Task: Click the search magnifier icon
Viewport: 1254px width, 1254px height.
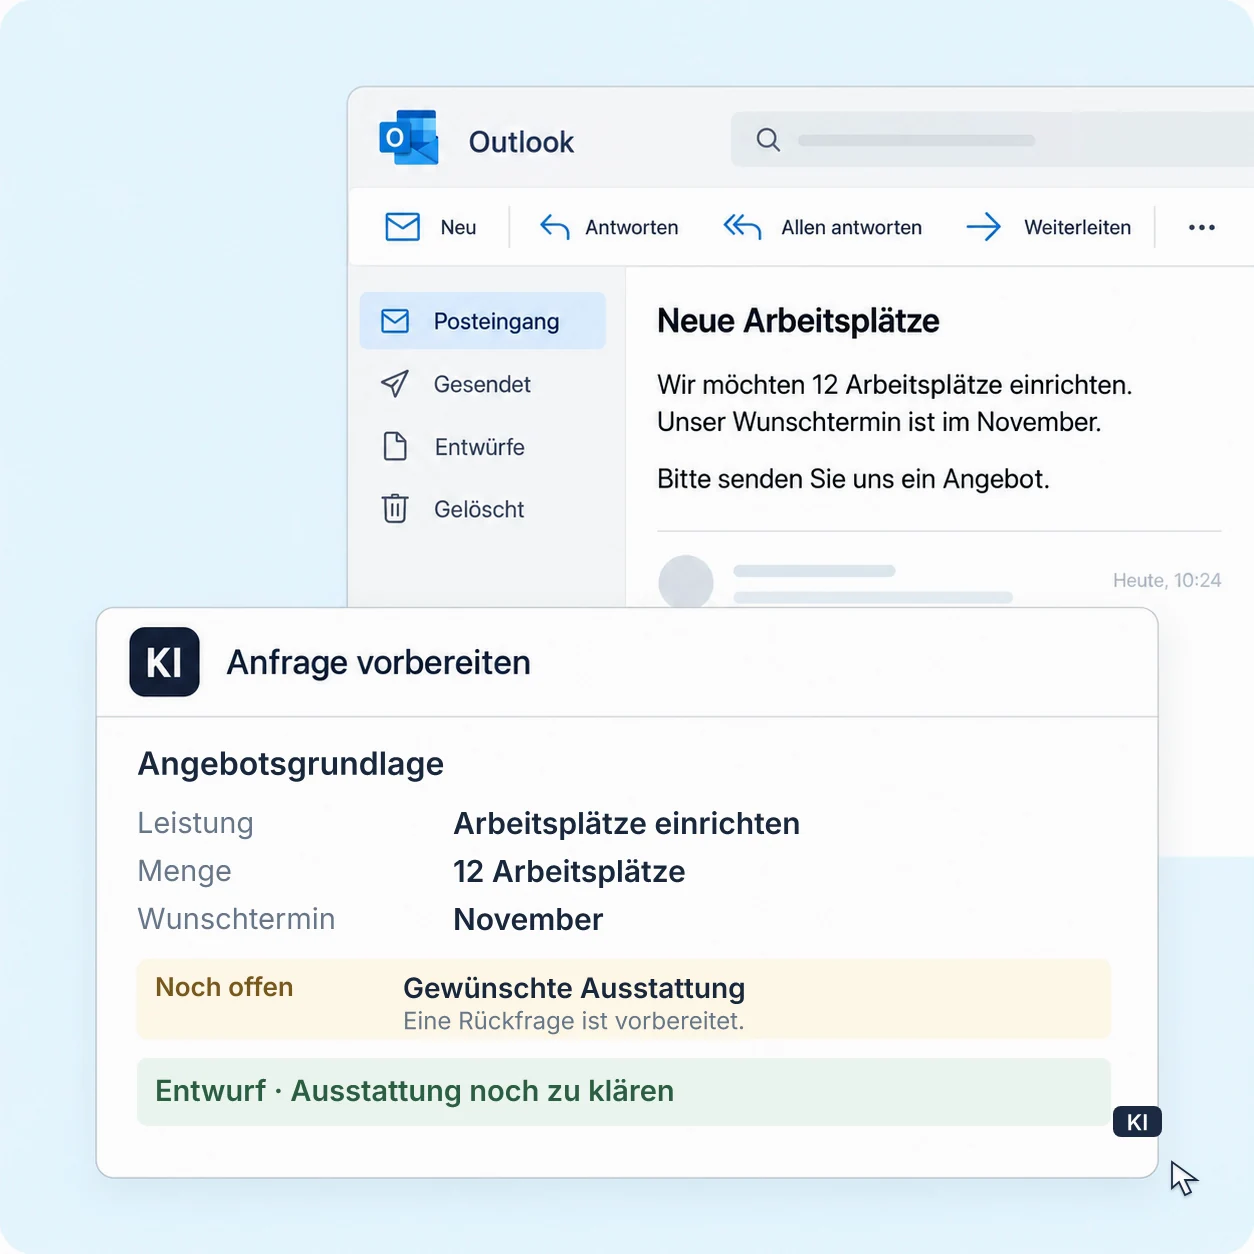Action: [x=768, y=140]
